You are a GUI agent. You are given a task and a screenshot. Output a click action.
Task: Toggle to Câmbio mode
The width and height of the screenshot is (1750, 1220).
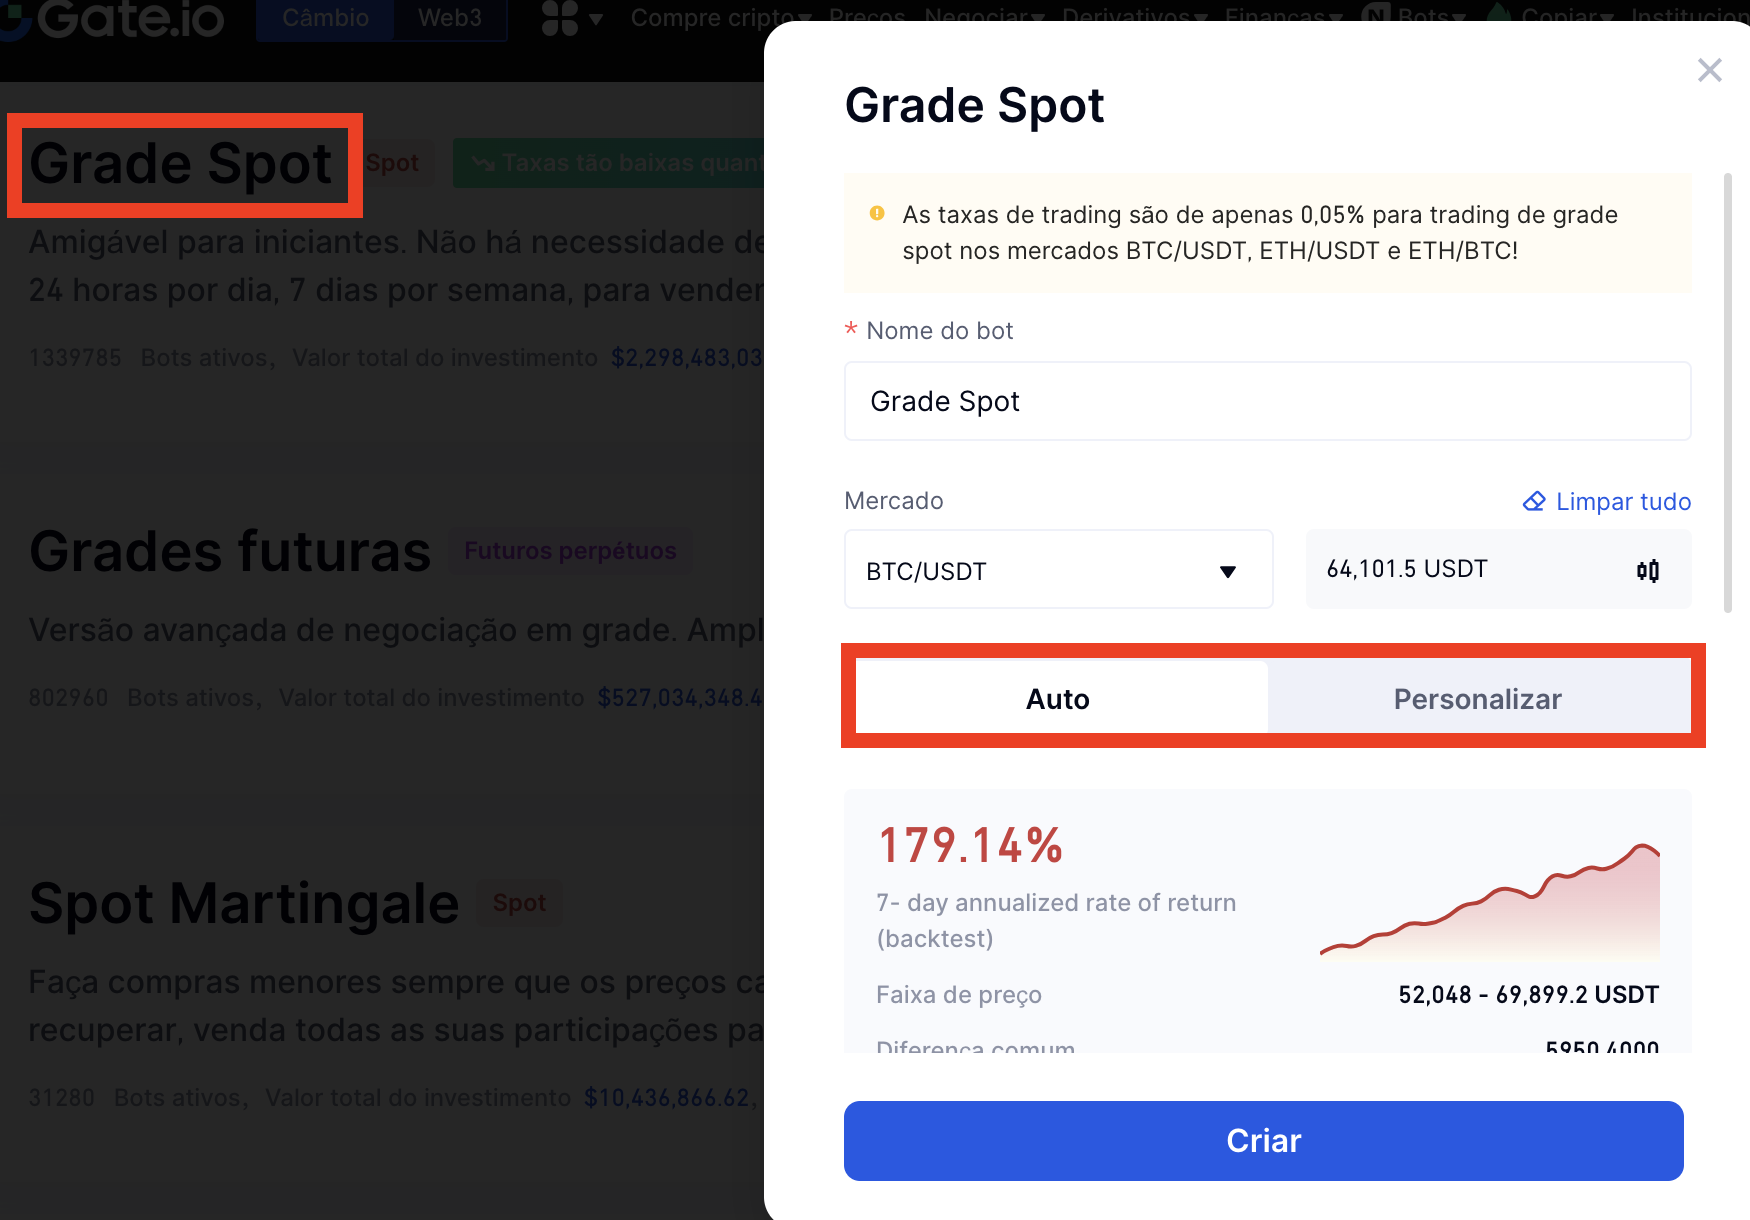click(325, 18)
